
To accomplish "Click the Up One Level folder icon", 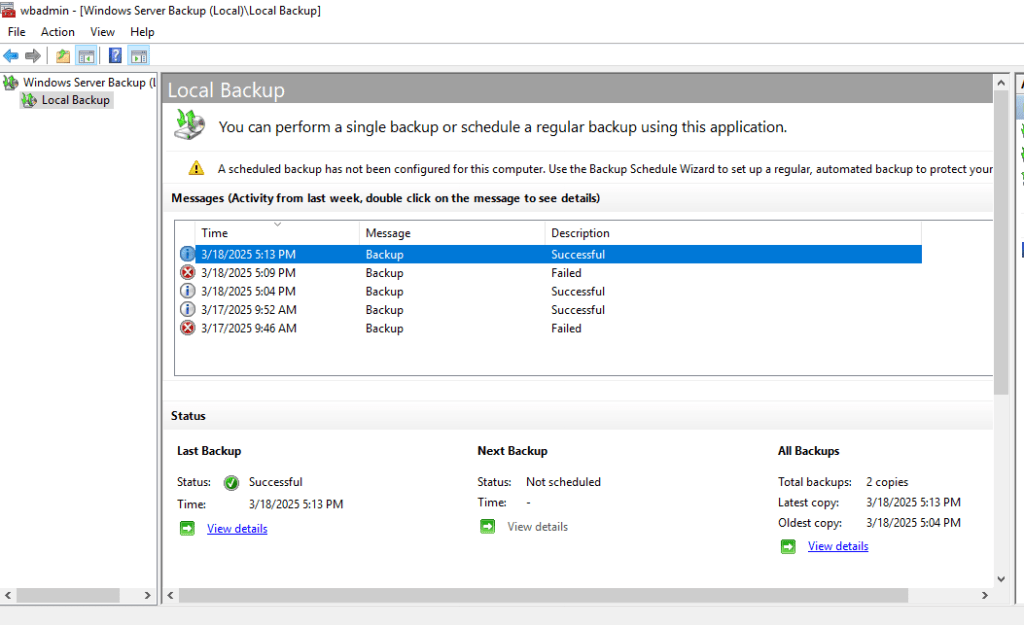I will [63, 56].
